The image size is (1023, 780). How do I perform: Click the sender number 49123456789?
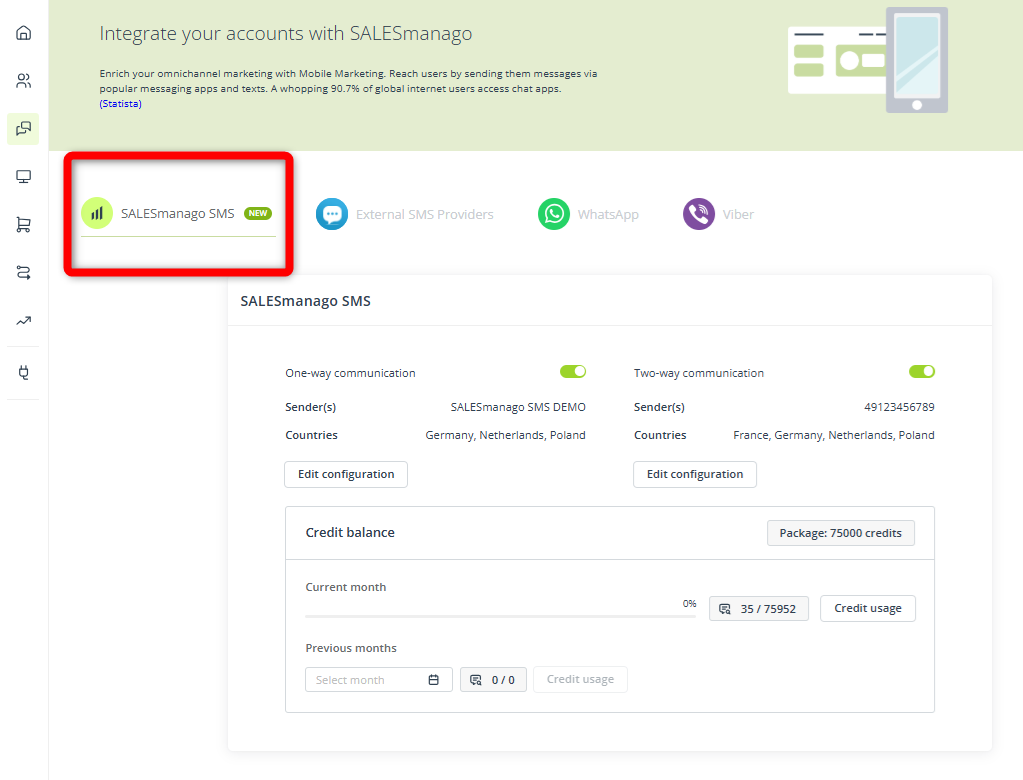[x=899, y=407]
